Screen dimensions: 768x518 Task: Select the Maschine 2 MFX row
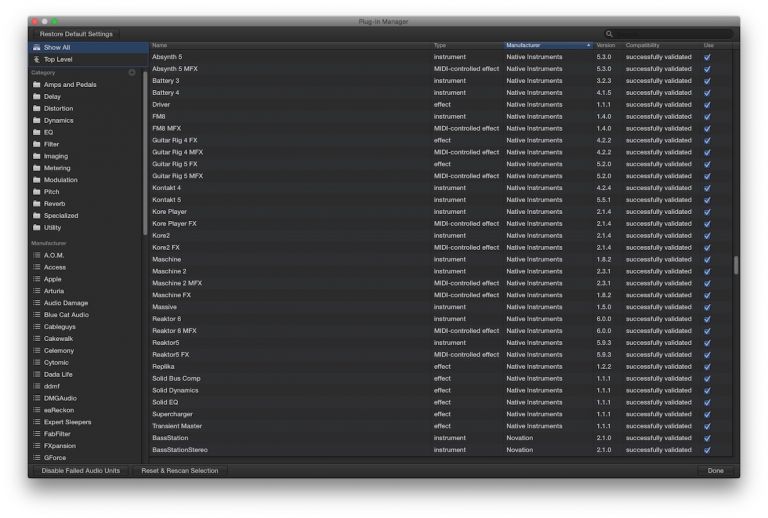(x=441, y=283)
